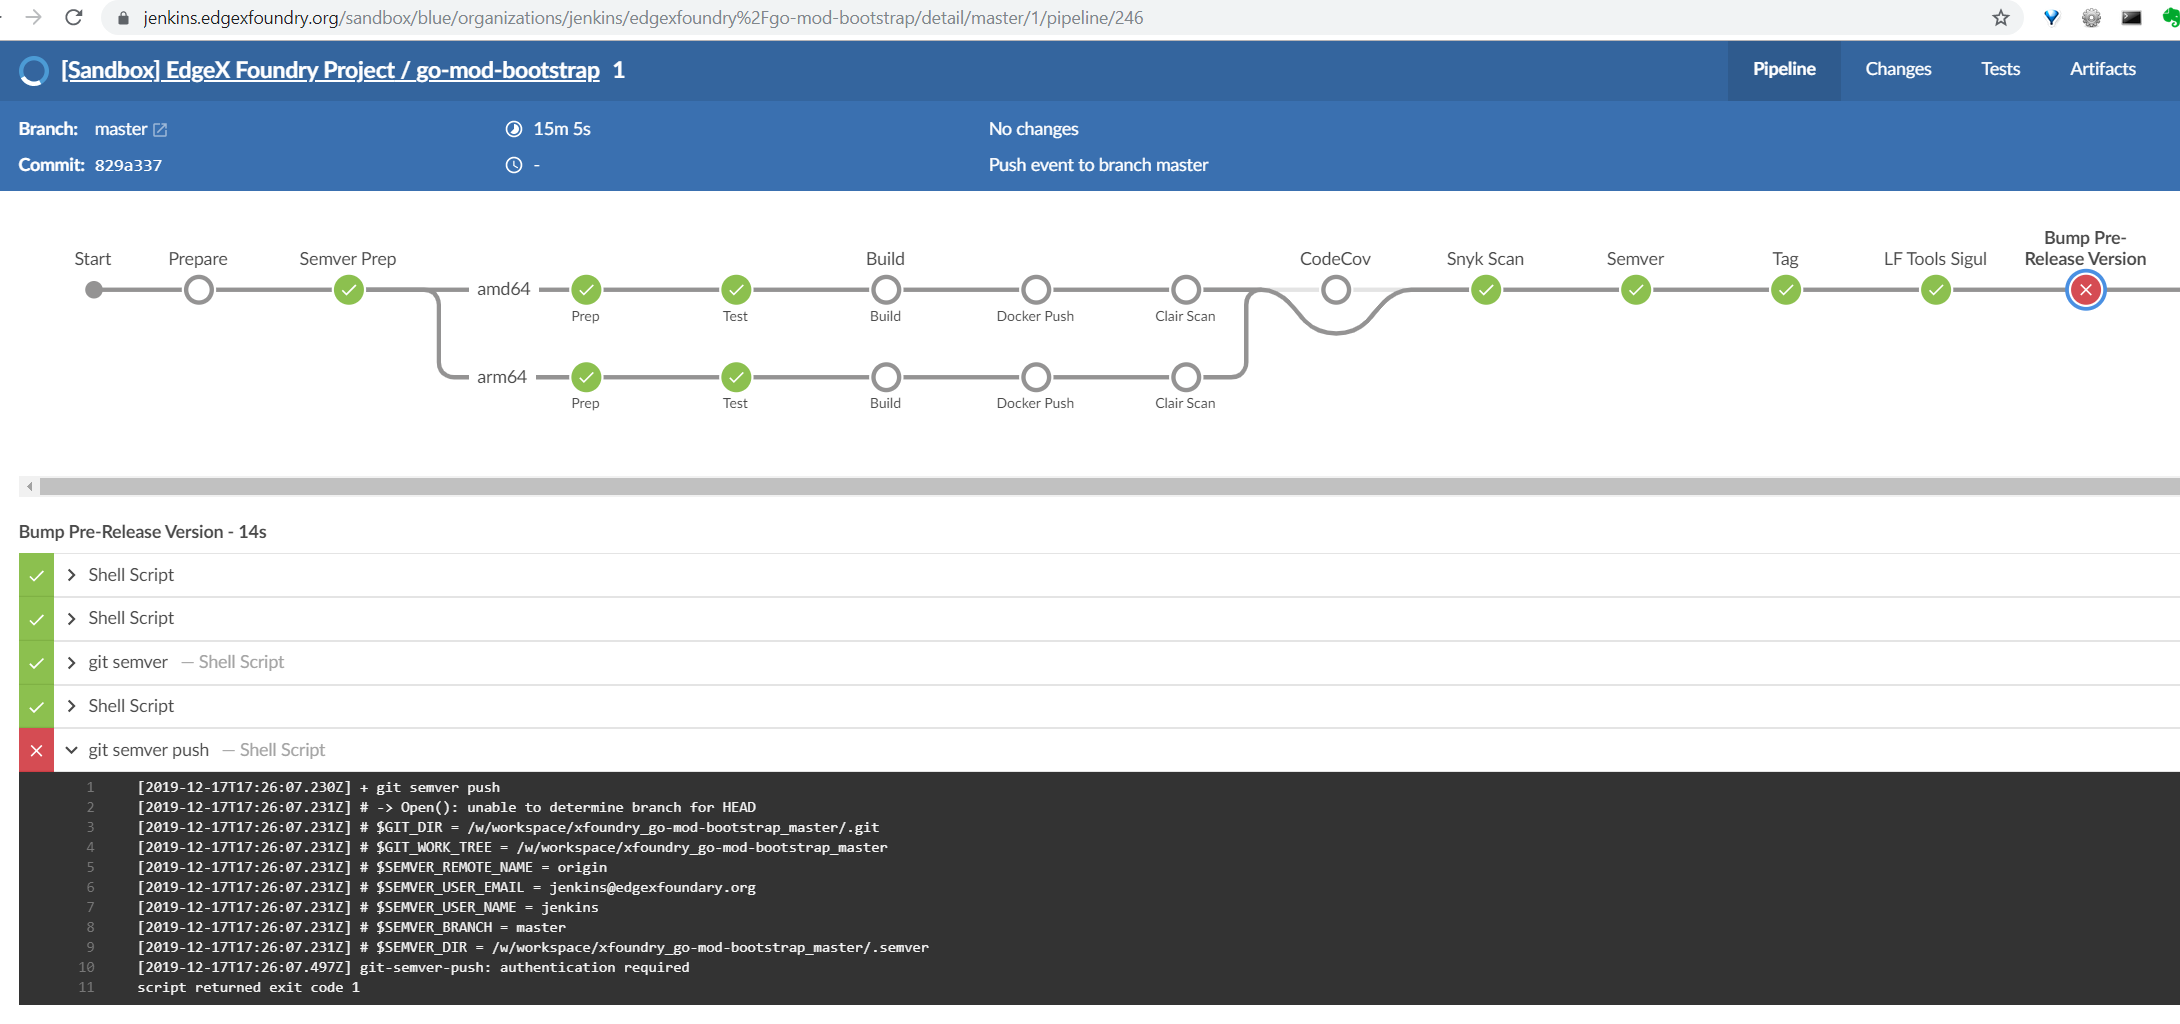Select the LF Tools Sigul node
Viewport: 2180px width, 1024px height.
click(x=1935, y=290)
